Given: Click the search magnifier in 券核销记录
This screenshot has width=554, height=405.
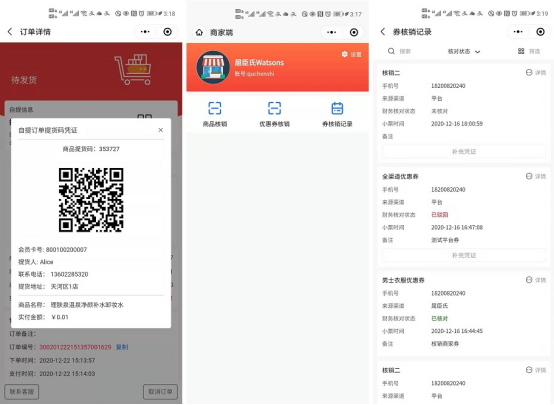Looking at the screenshot, I should [x=391, y=51].
